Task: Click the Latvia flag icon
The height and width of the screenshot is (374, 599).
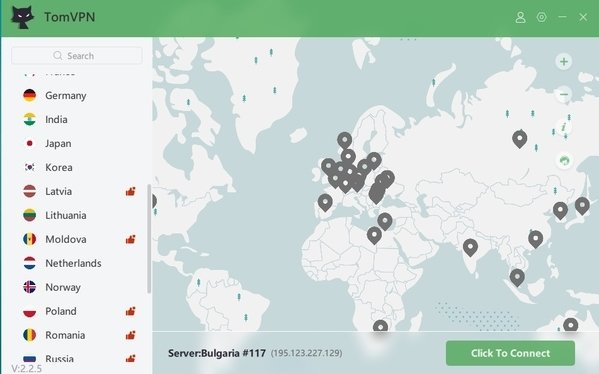Action: 29,191
